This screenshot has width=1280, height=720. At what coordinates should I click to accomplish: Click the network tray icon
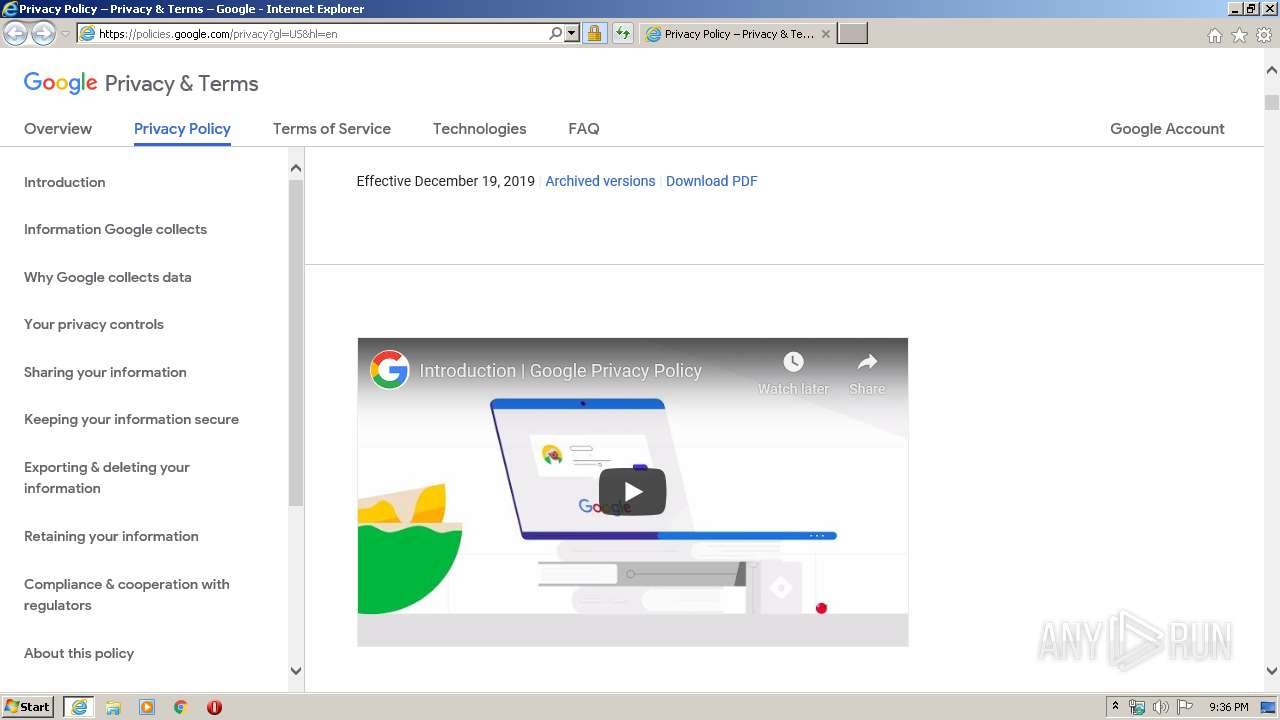1137,707
